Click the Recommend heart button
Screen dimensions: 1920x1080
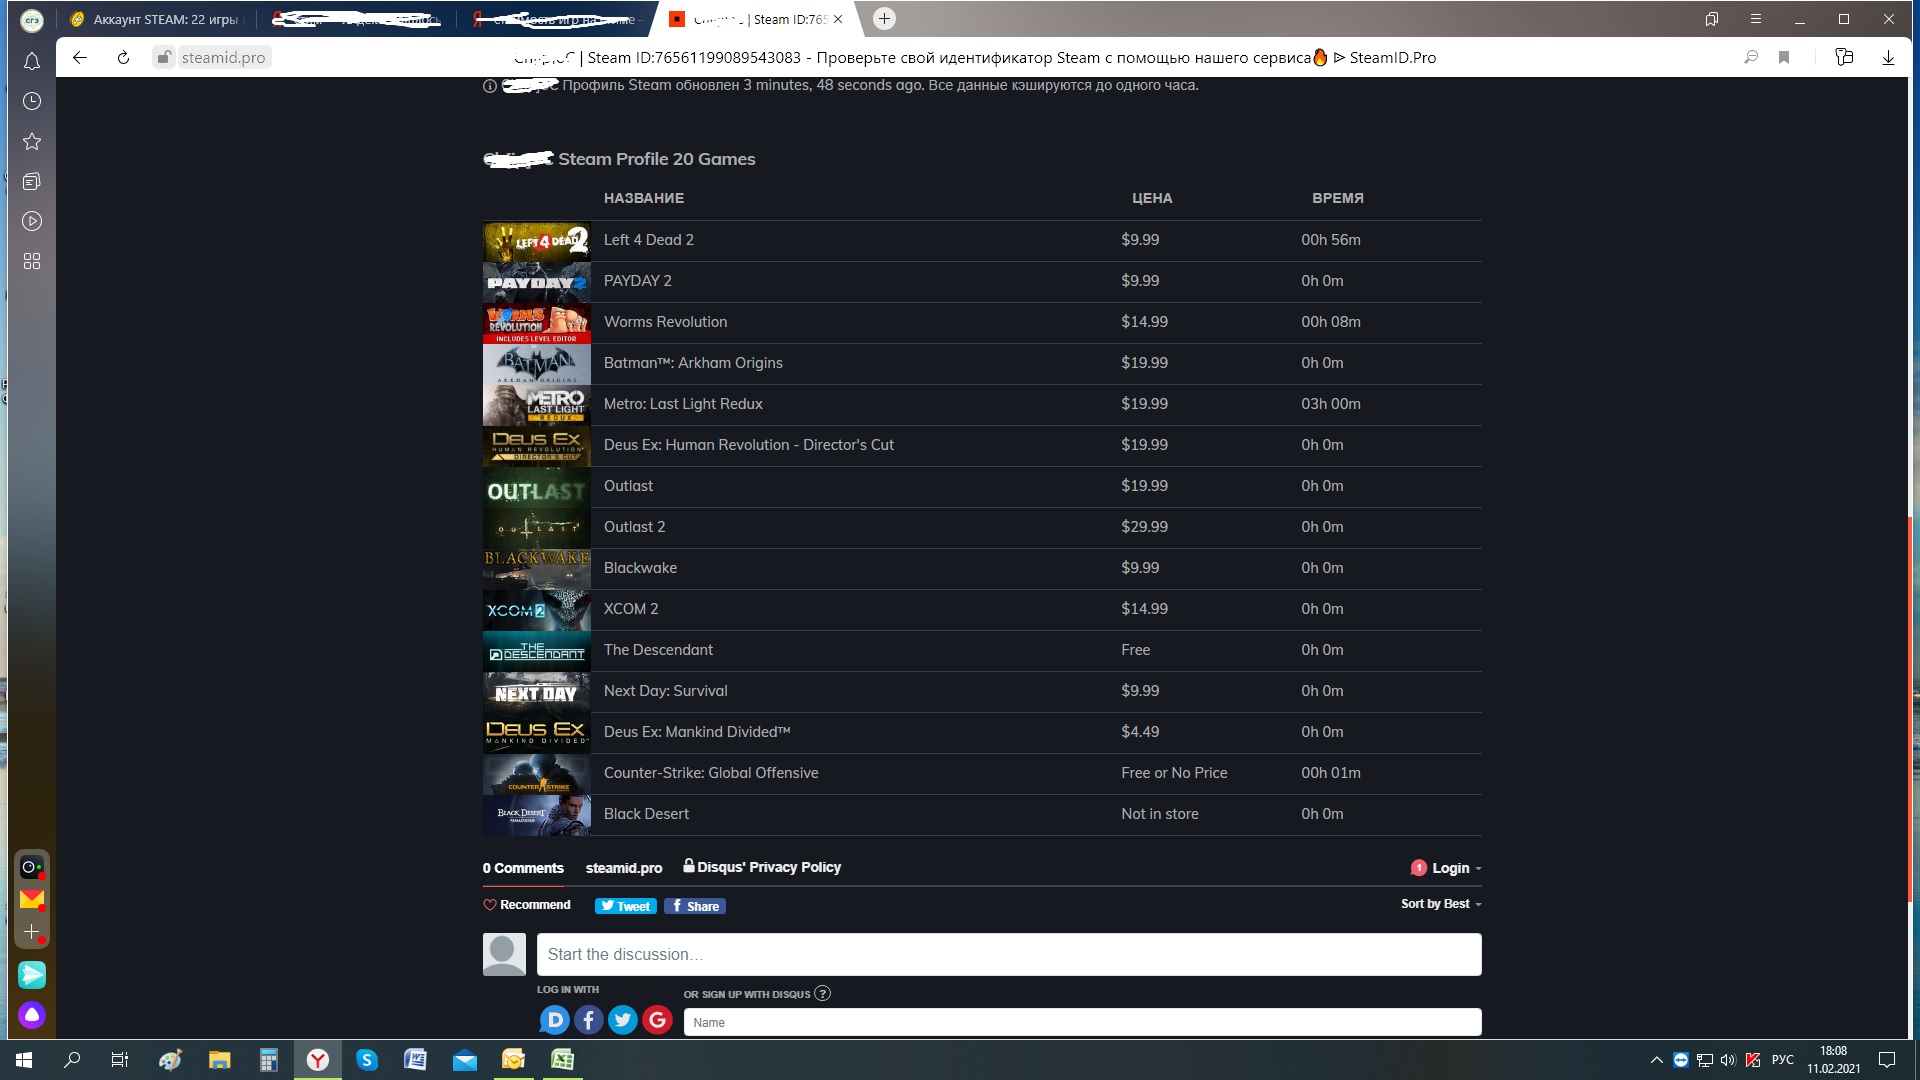[x=527, y=905]
